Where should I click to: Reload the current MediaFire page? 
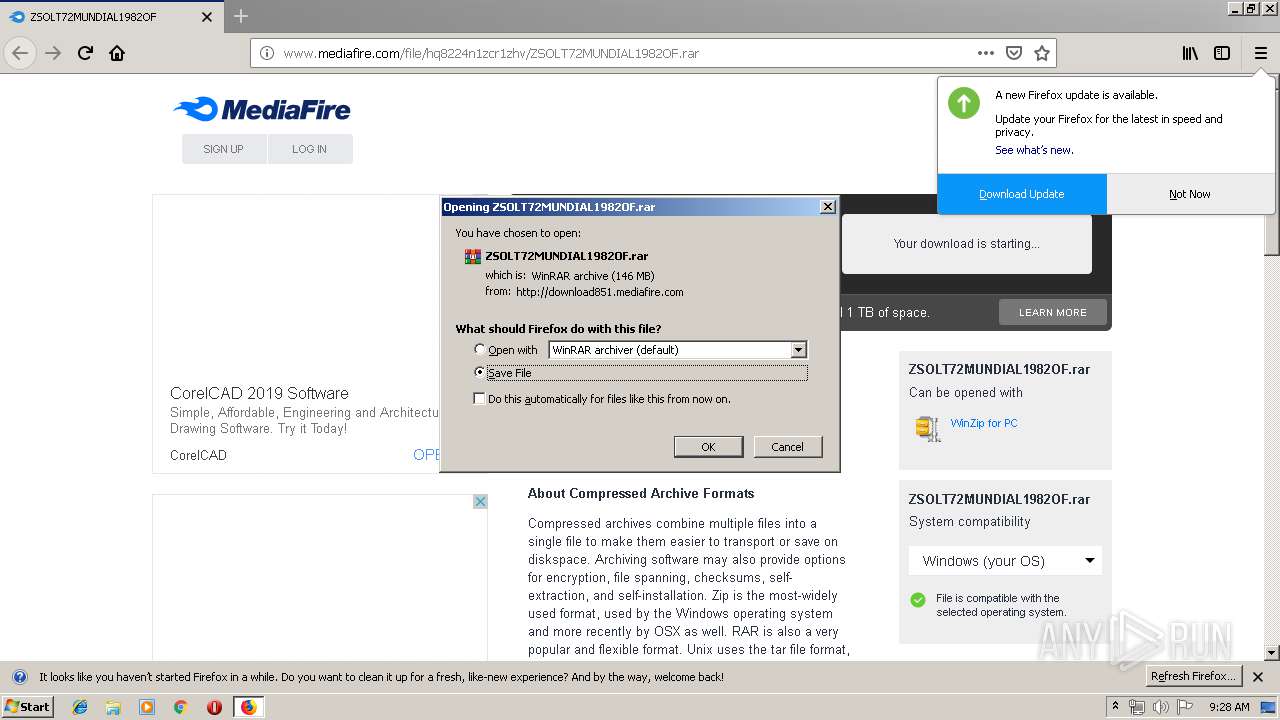point(85,53)
